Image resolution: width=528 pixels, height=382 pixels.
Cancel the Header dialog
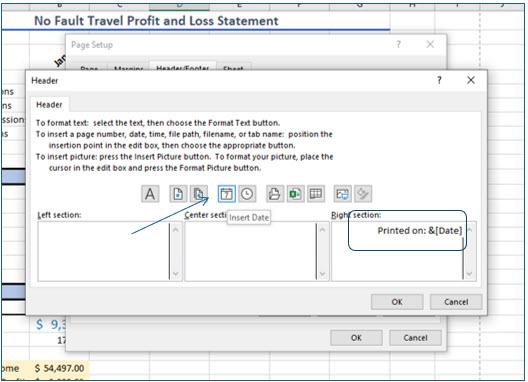(456, 302)
